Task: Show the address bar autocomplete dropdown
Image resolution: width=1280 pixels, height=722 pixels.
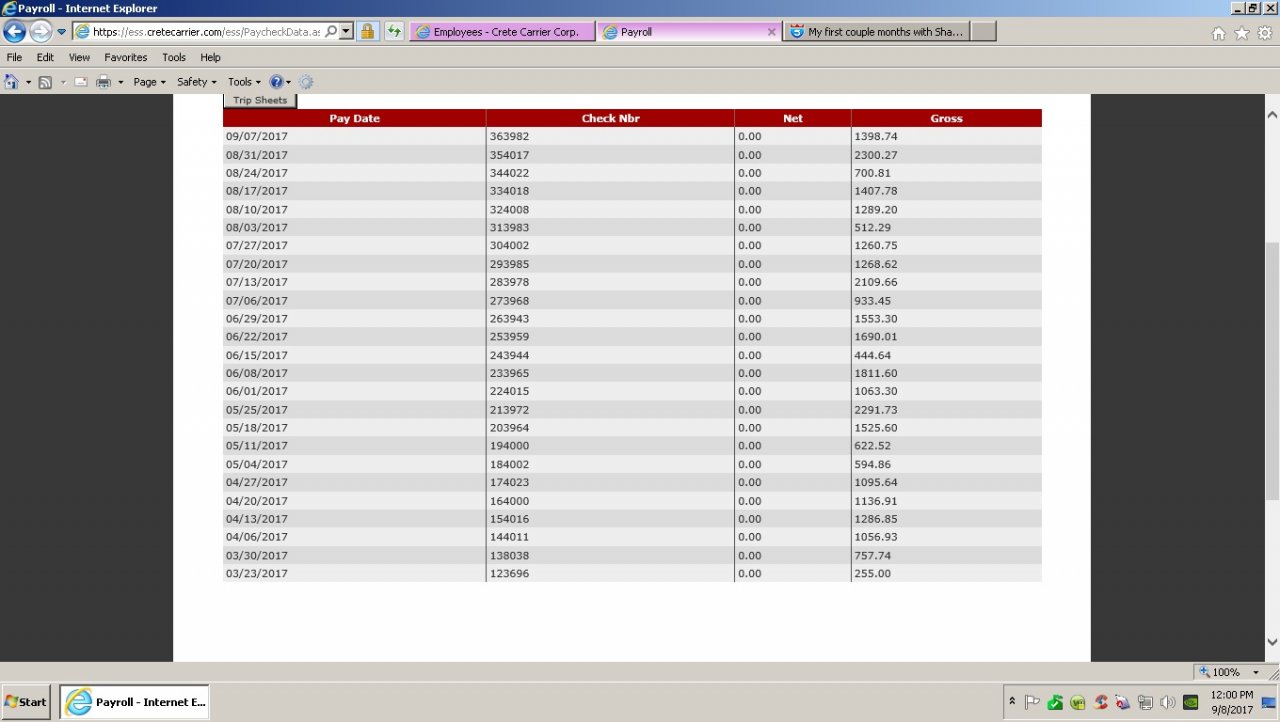Action: coord(346,31)
